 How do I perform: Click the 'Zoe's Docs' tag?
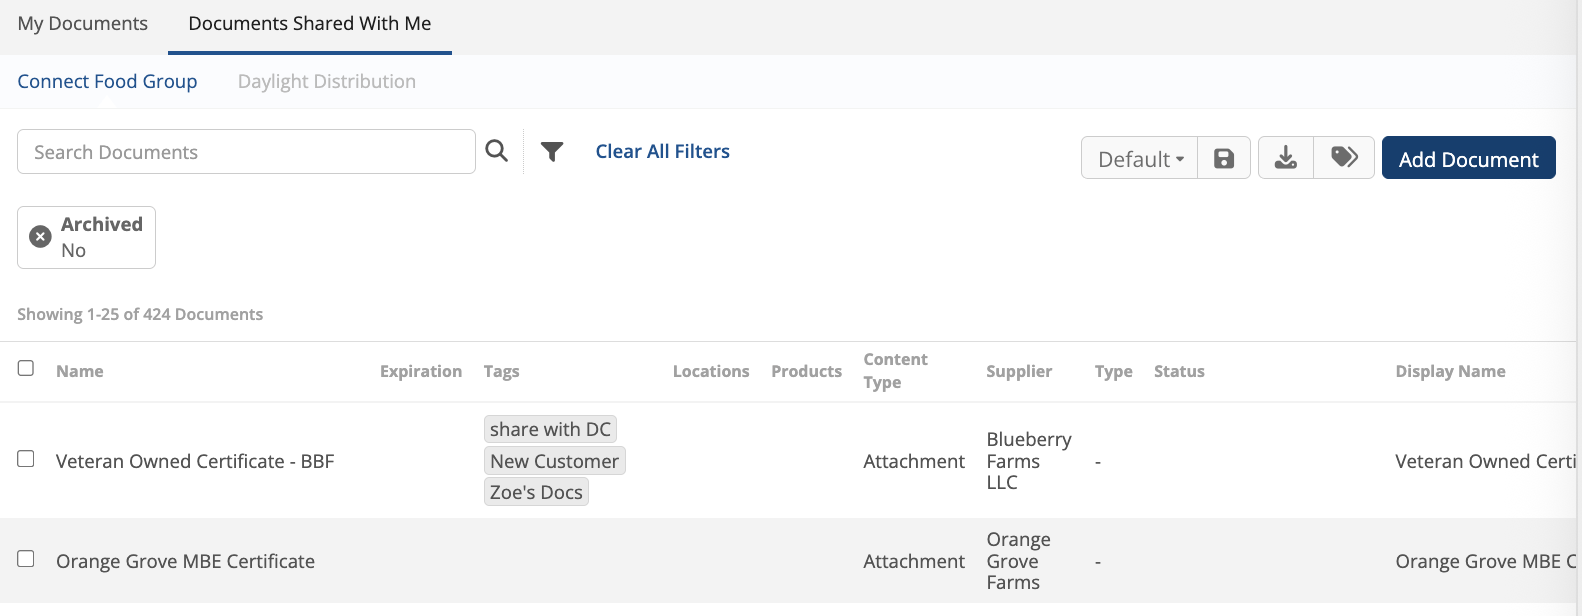point(536,492)
